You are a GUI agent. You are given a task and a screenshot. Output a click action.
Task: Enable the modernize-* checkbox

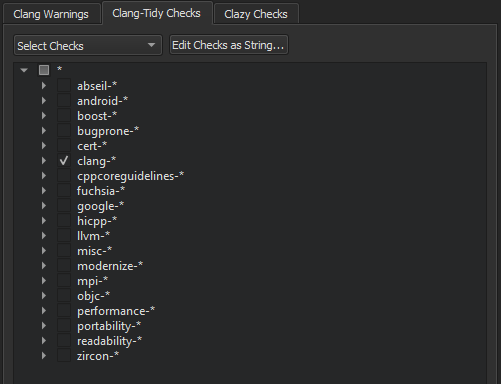(x=64, y=266)
